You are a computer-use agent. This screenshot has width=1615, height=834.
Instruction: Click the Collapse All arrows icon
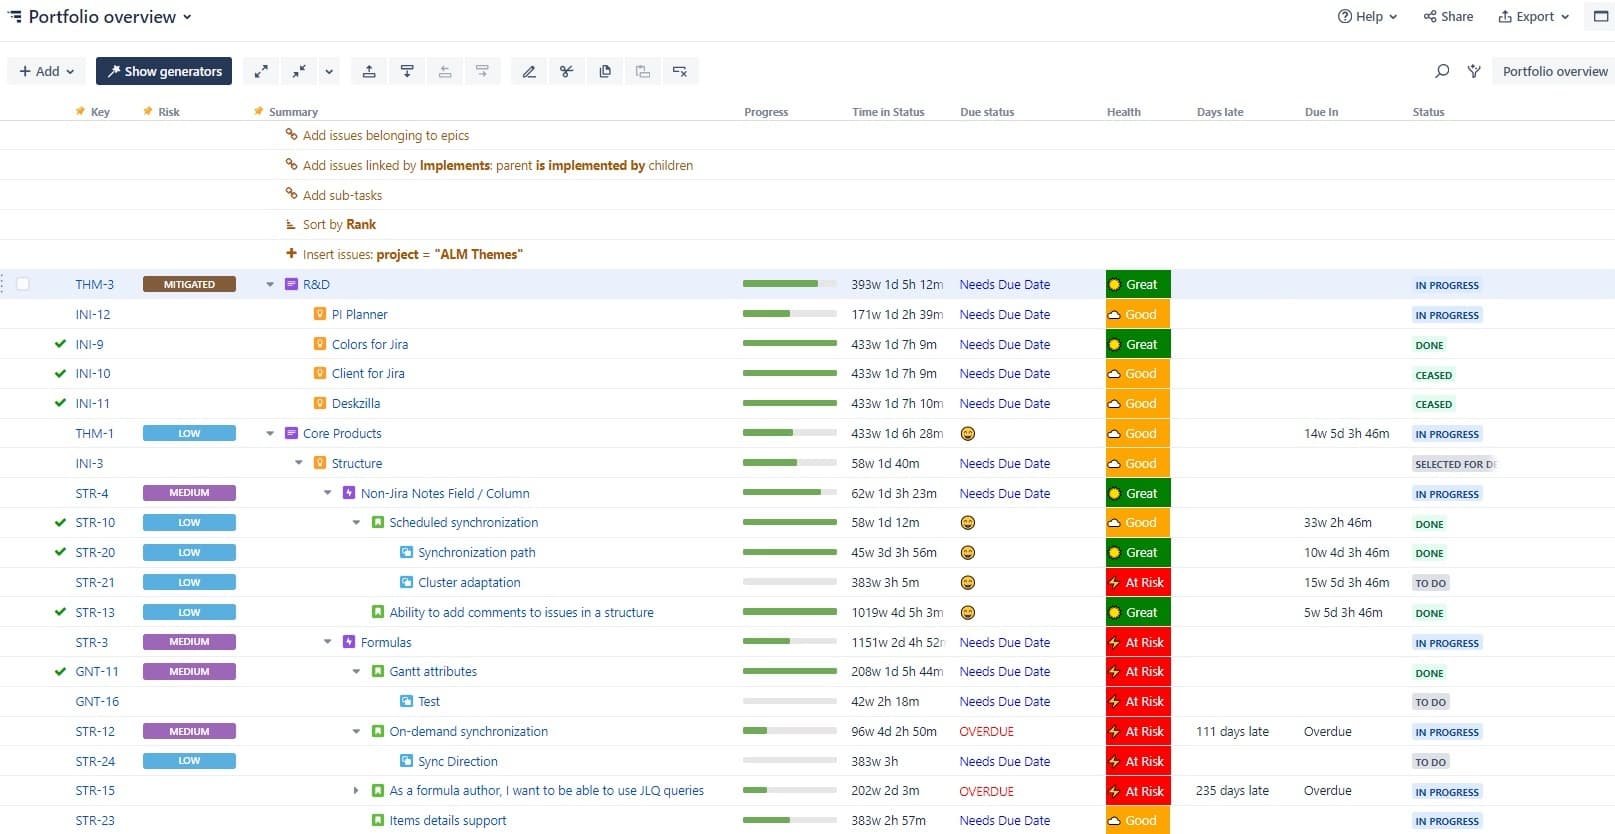pos(299,71)
